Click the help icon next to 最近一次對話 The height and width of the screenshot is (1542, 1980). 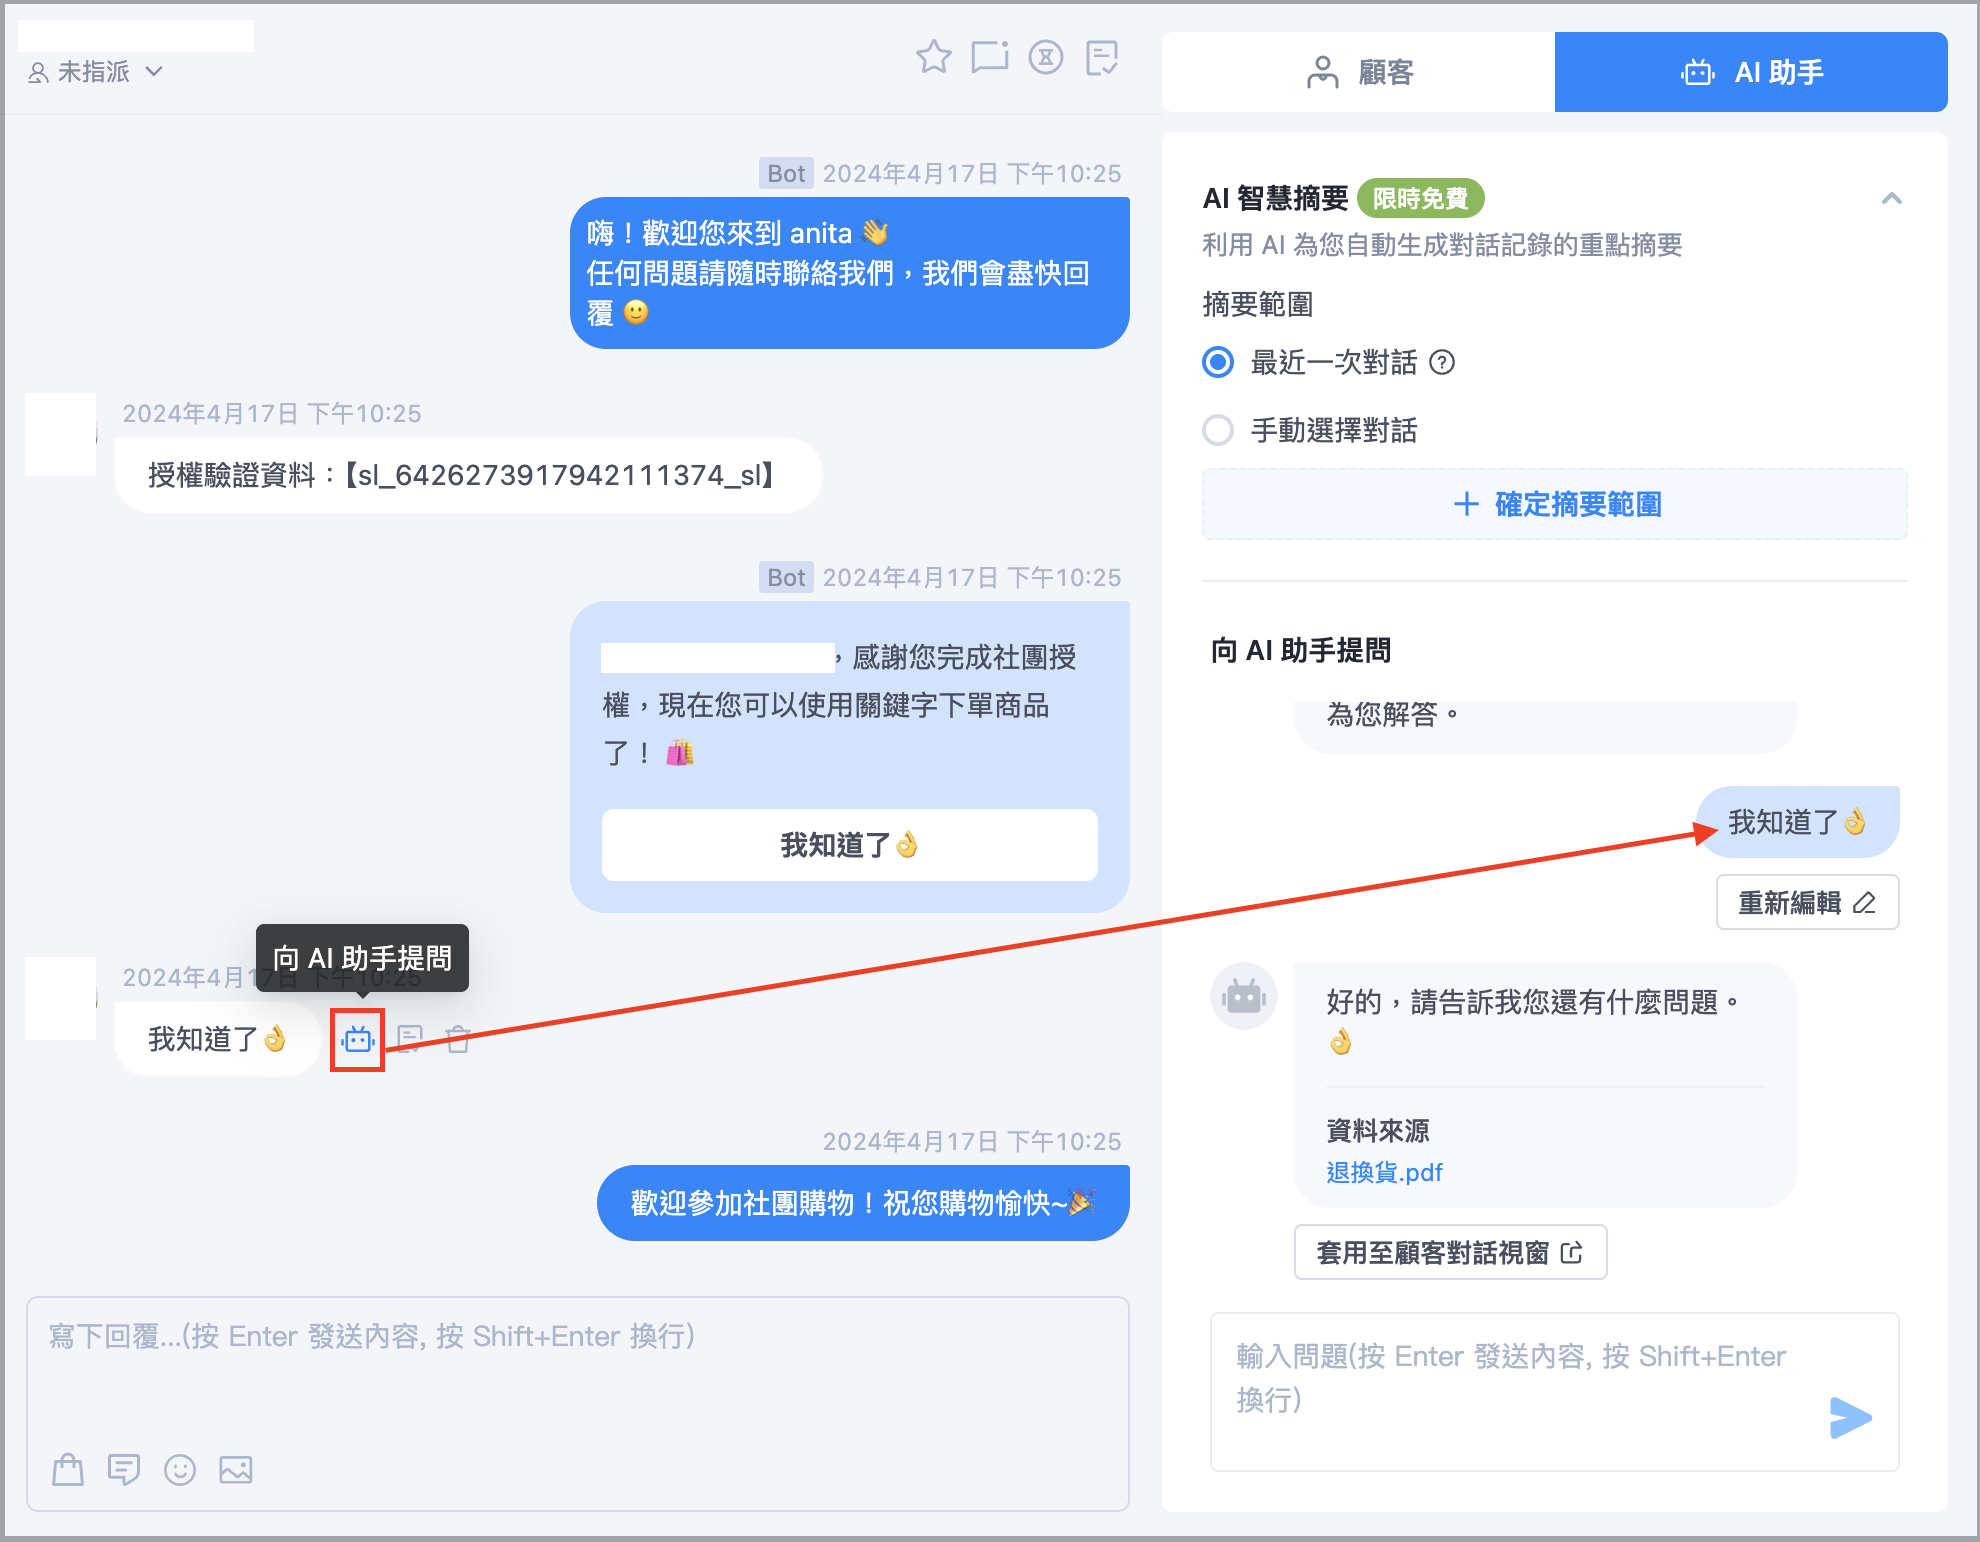1442,362
